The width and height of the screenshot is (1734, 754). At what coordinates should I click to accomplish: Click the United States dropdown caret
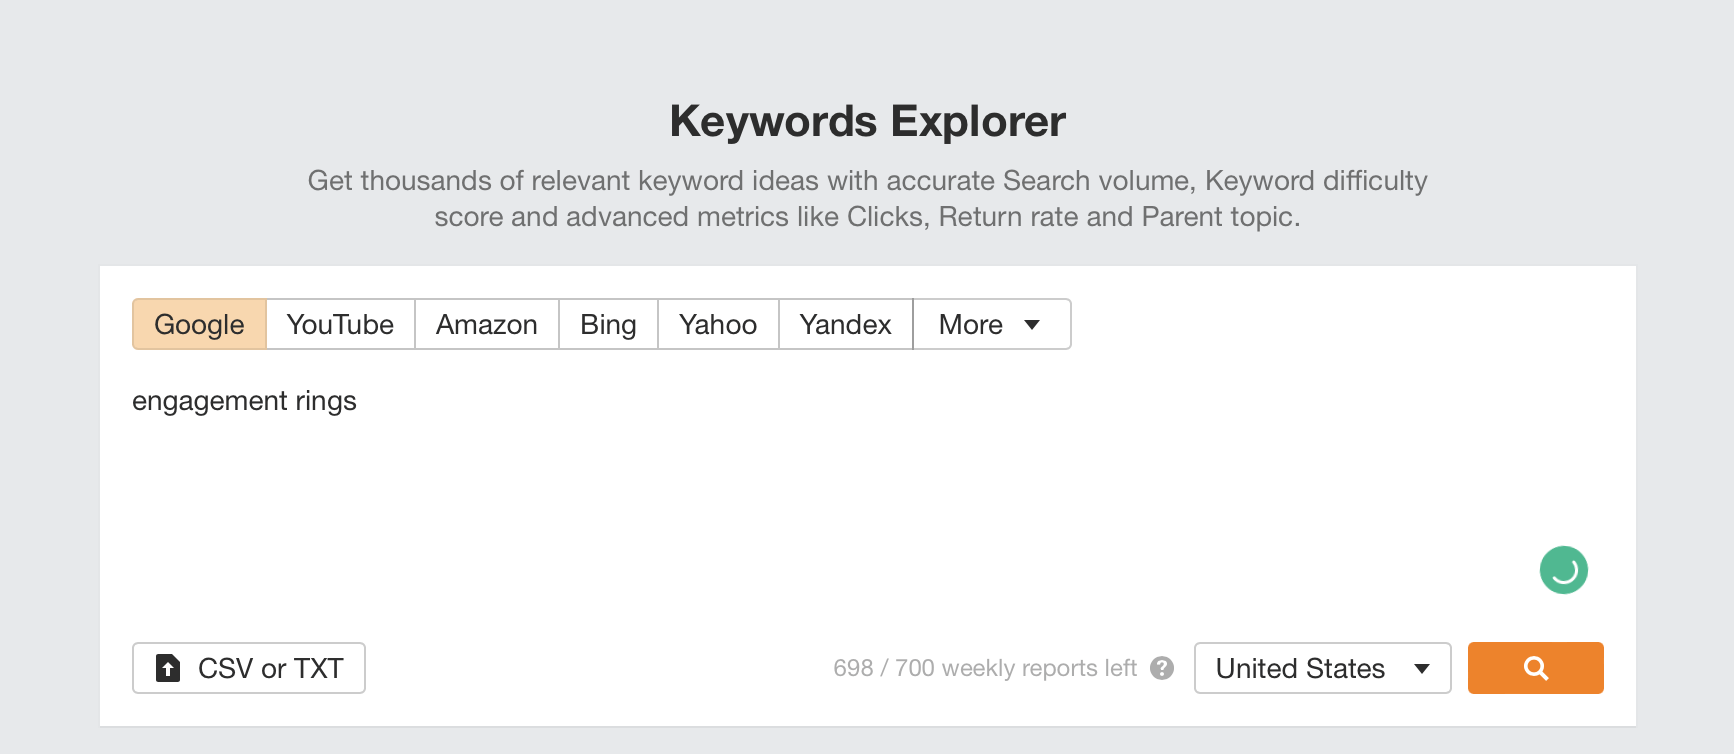coord(1422,668)
